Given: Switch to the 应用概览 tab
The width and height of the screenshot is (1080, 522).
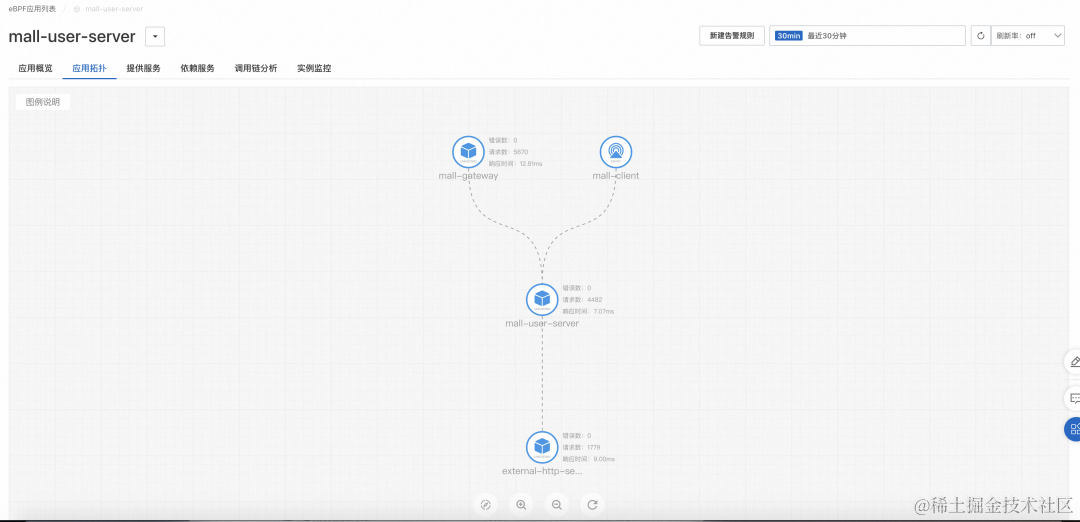Looking at the screenshot, I should [35, 68].
